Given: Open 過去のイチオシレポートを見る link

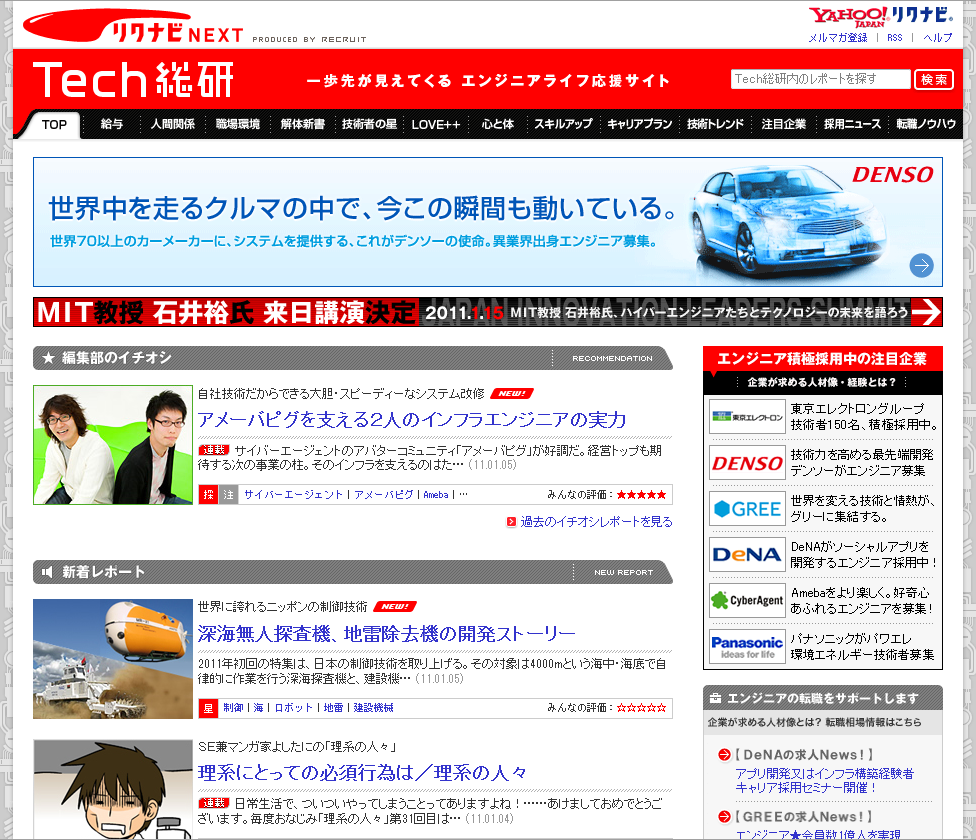Looking at the screenshot, I should click(x=595, y=522).
